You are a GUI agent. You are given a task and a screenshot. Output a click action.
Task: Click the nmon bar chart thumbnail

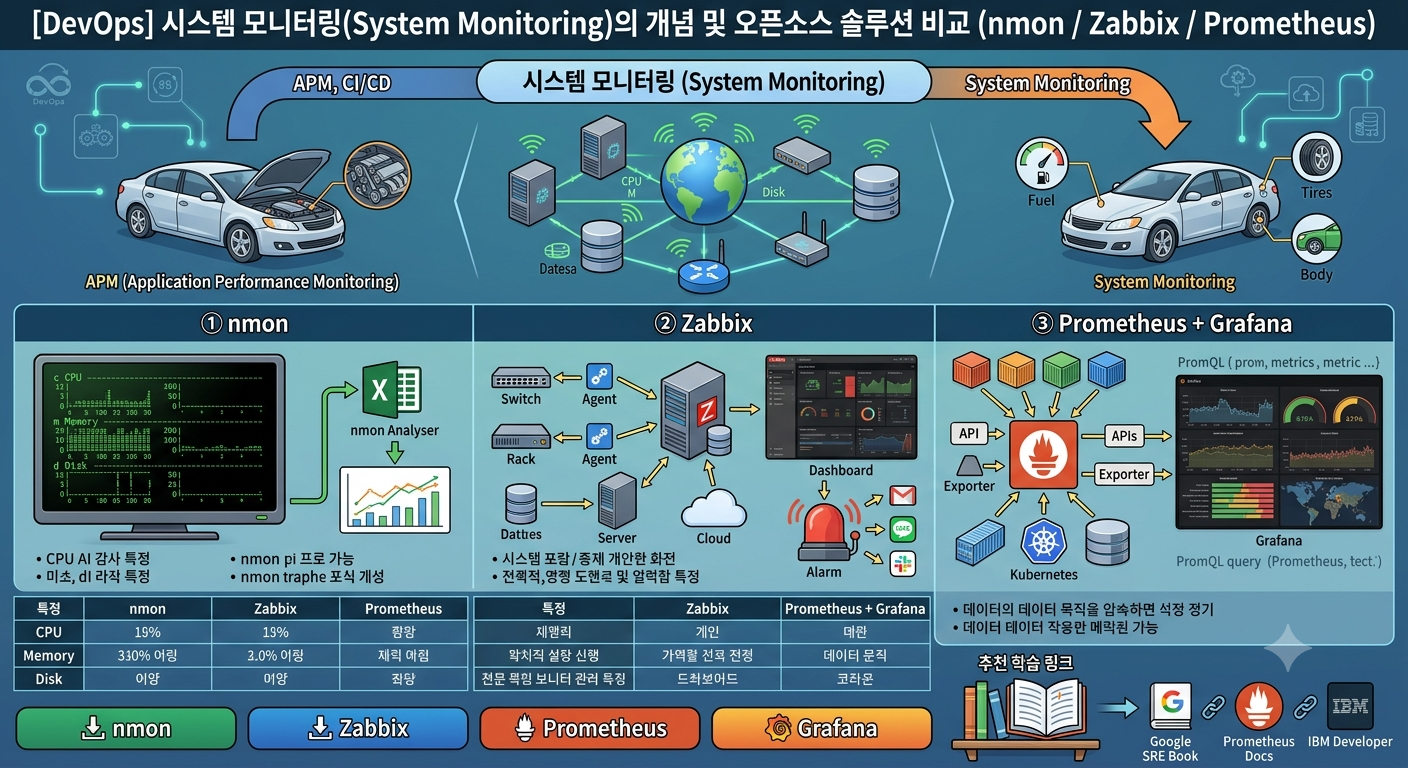click(394, 499)
